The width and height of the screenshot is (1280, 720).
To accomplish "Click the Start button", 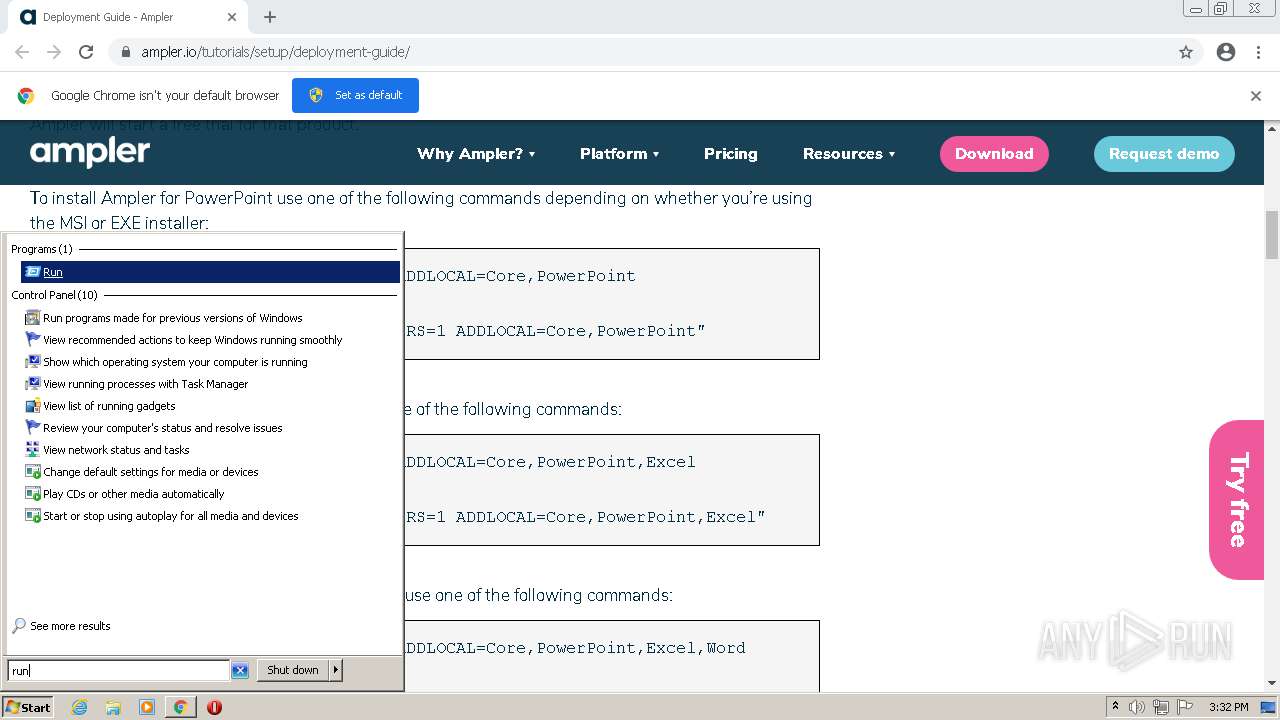I will [x=28, y=707].
